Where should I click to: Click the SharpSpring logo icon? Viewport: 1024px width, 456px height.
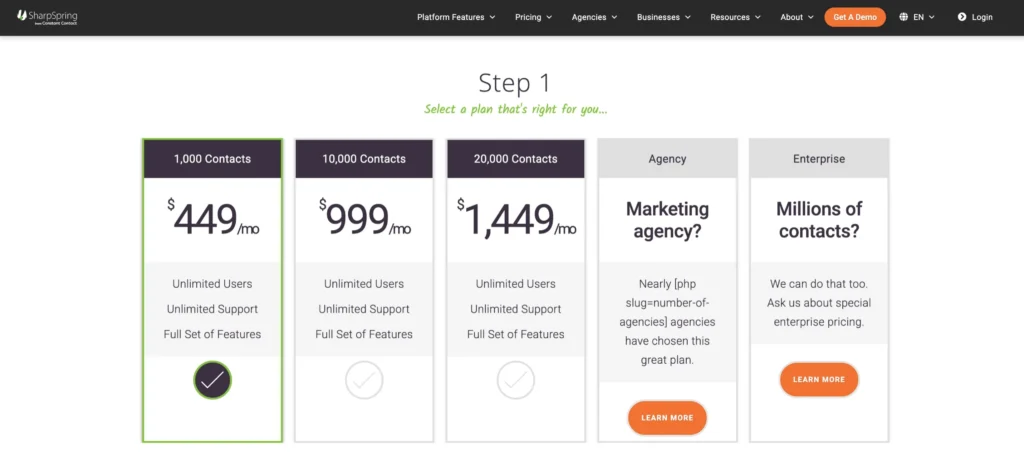[x=22, y=16]
